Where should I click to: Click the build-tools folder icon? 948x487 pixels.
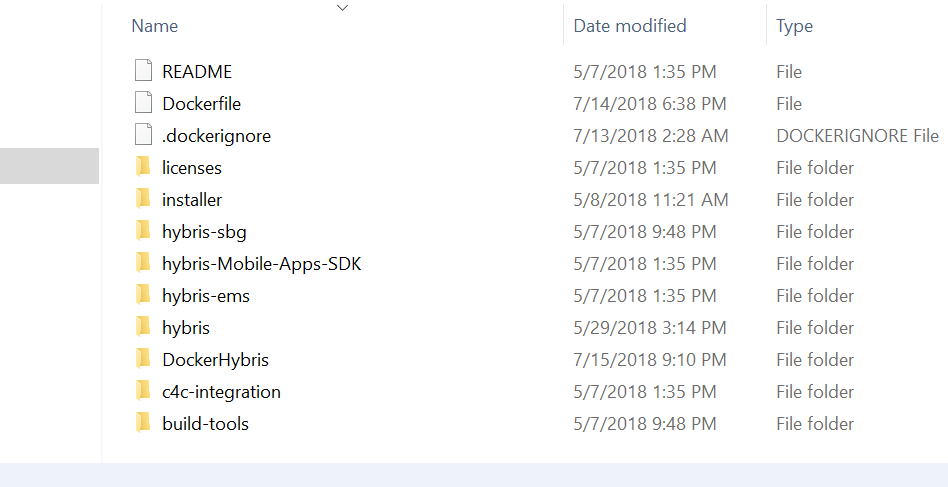pyautogui.click(x=143, y=424)
